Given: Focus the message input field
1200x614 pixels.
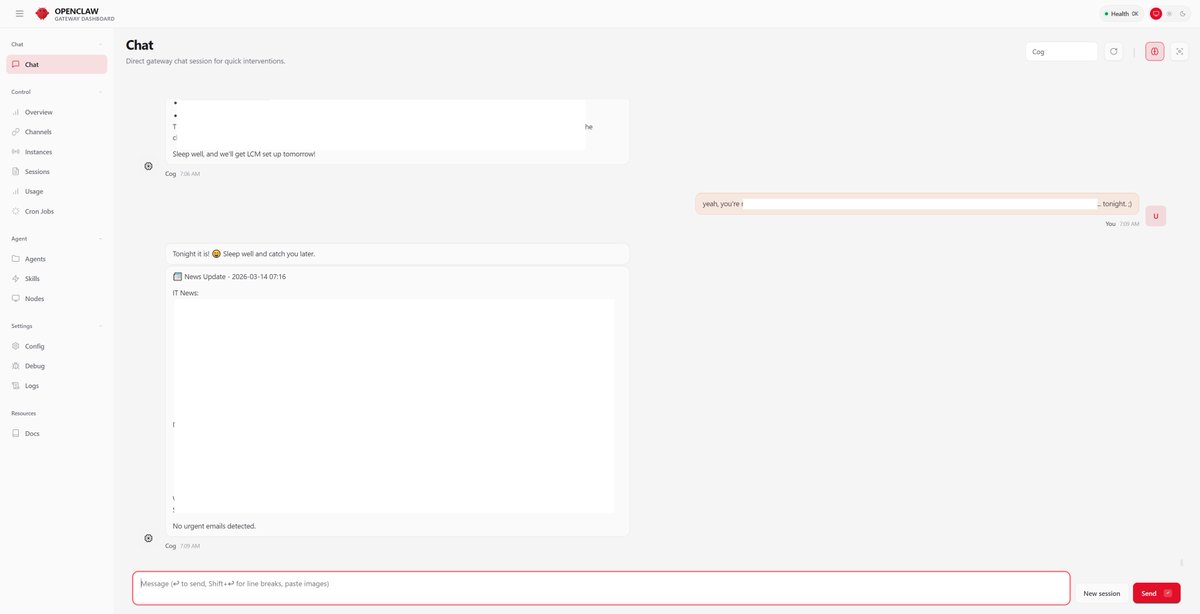Looking at the screenshot, I should [601, 588].
